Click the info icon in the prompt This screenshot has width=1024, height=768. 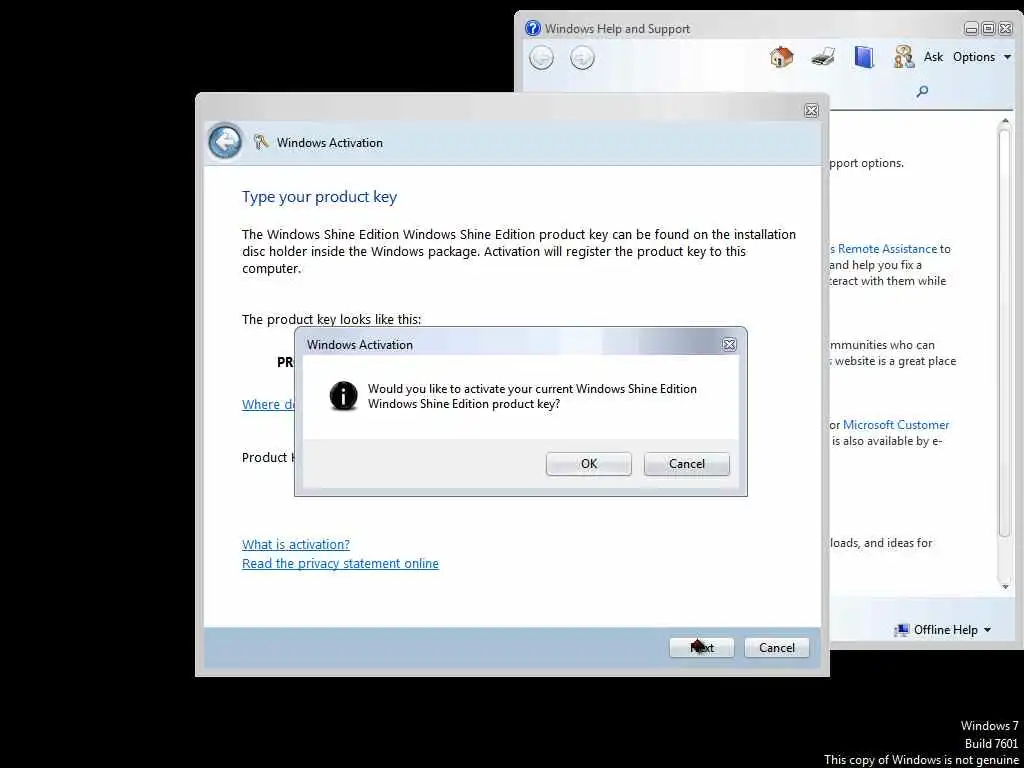pos(344,396)
